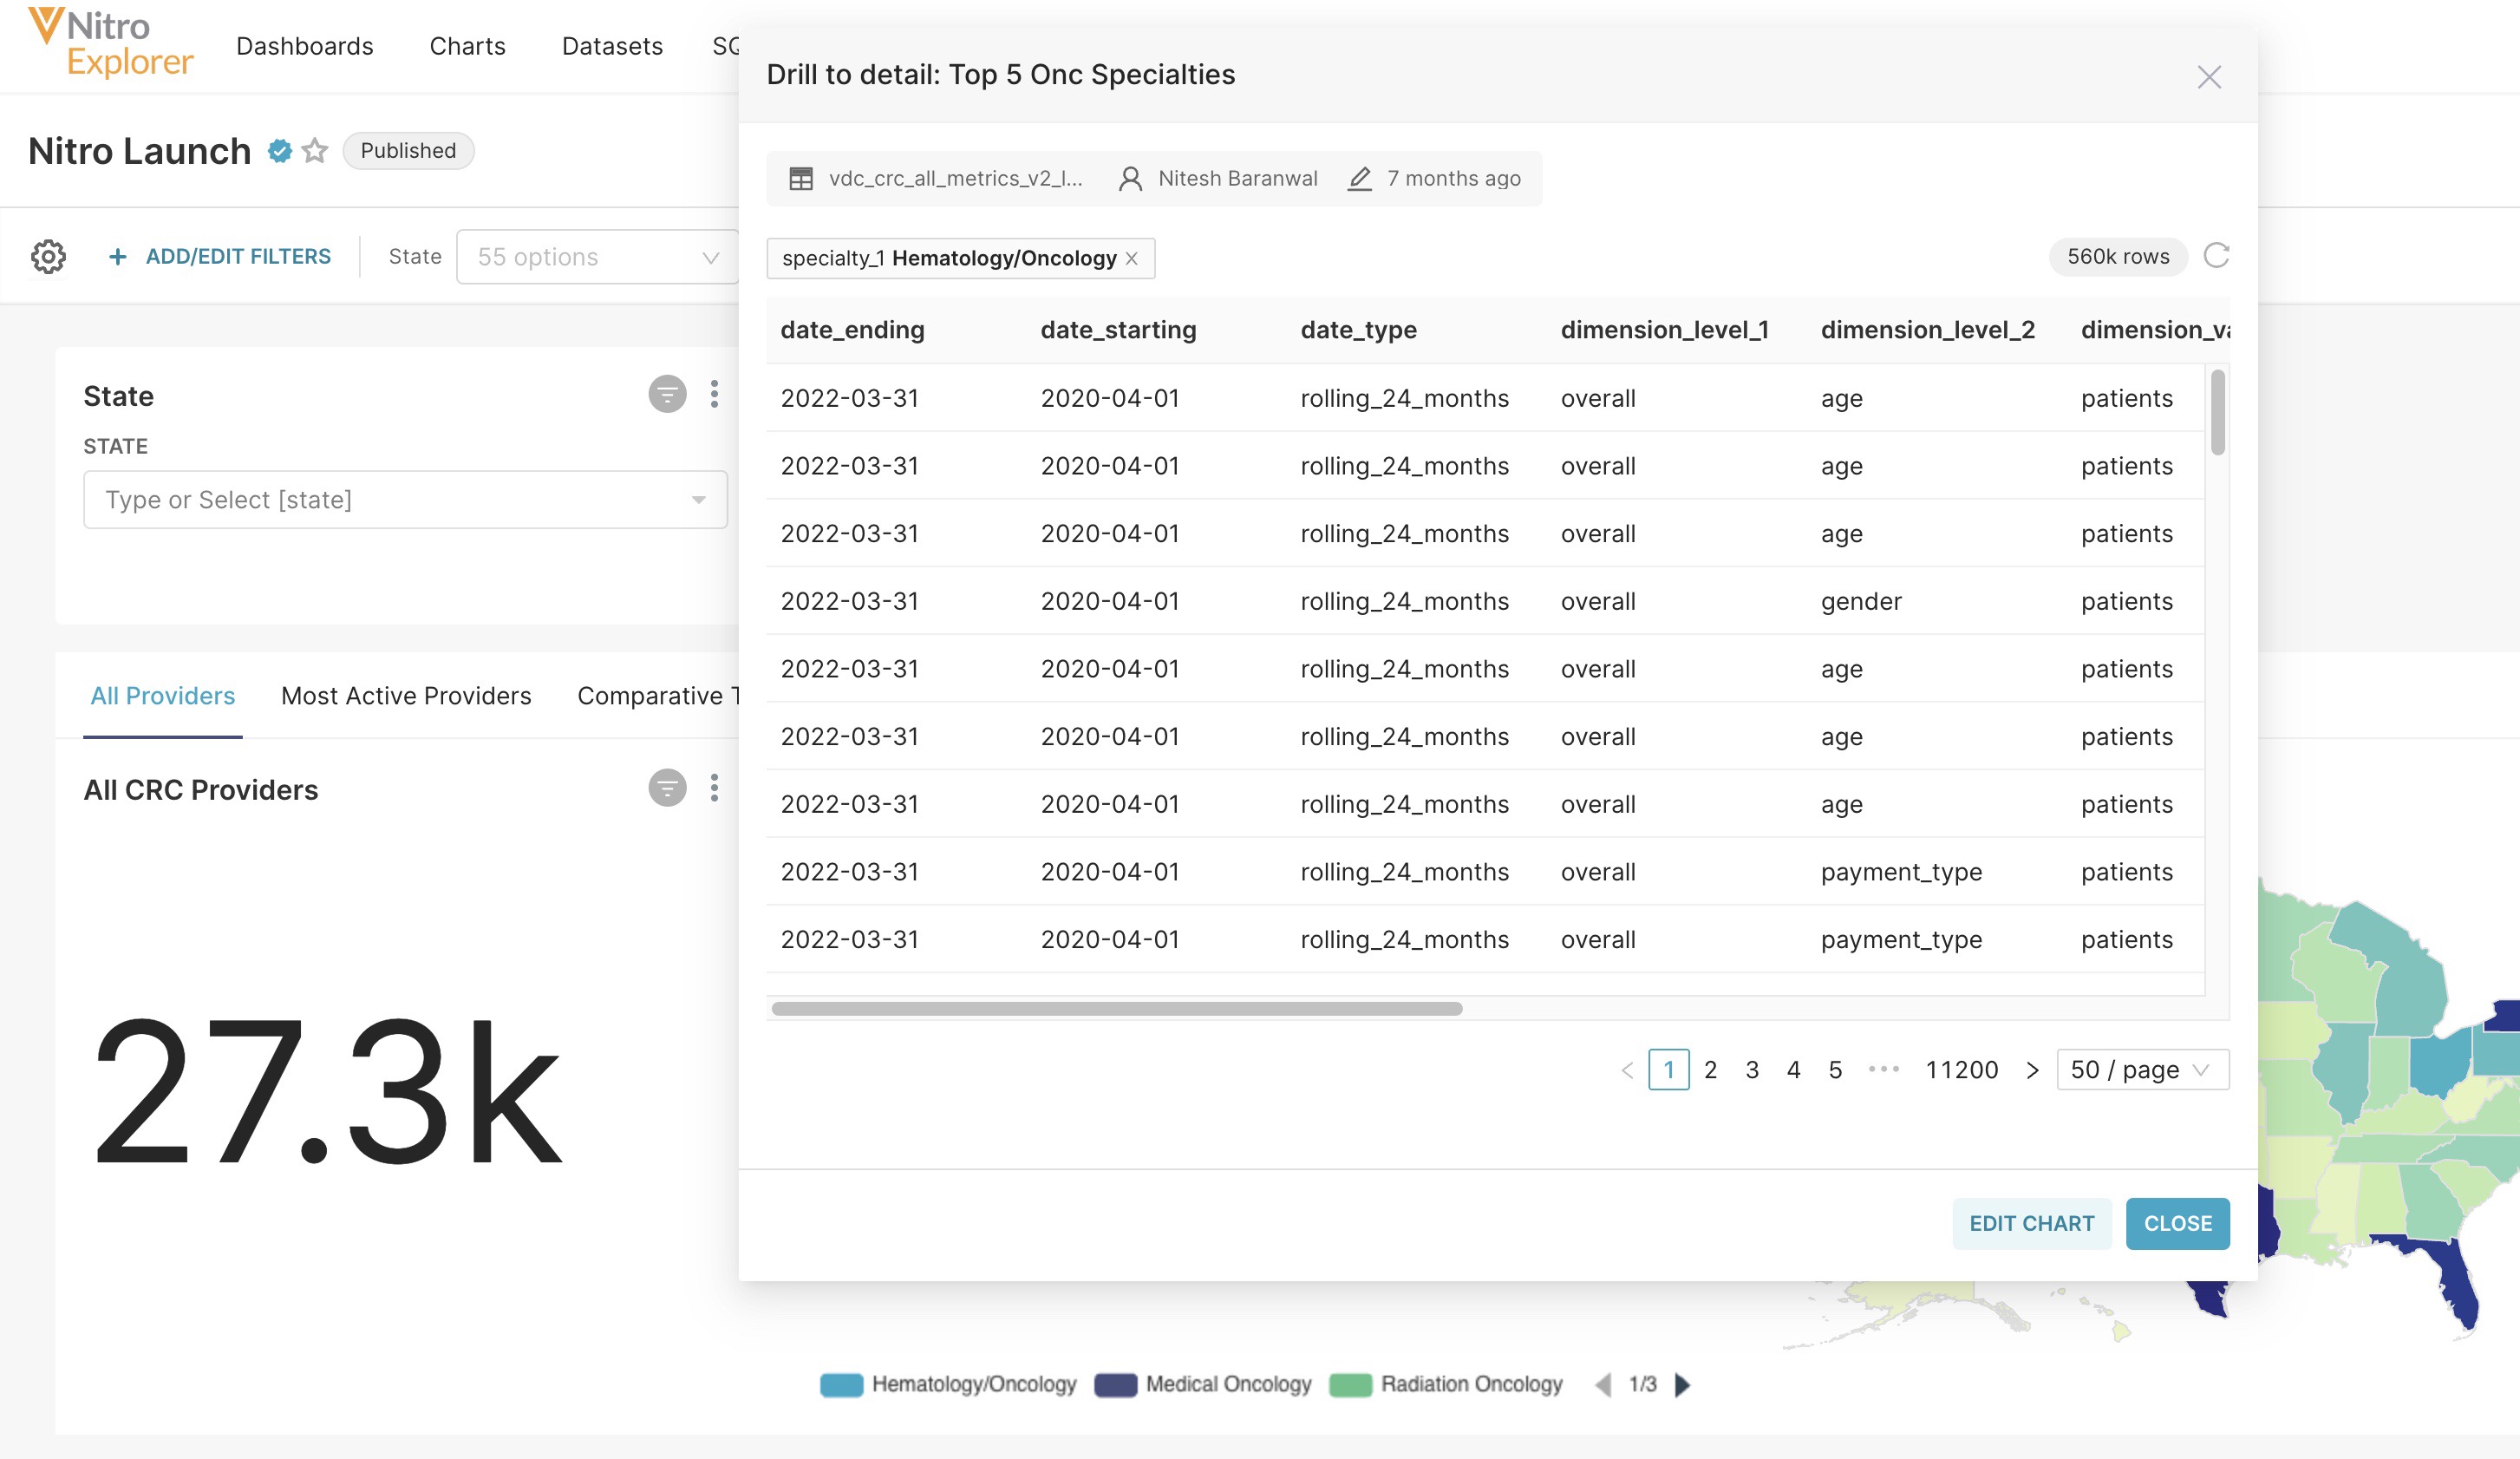Toggle Medical Oncology legend series
This screenshot has width=2520, height=1459.
click(1203, 1384)
